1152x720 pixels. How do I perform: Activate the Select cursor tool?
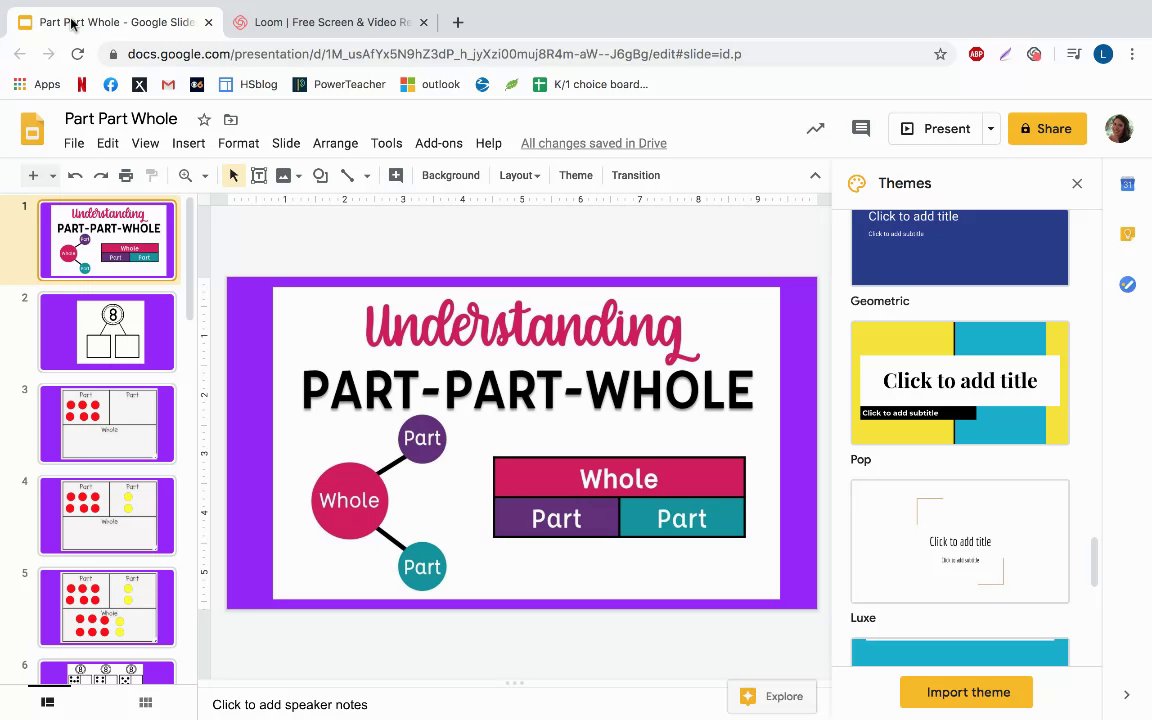point(234,176)
